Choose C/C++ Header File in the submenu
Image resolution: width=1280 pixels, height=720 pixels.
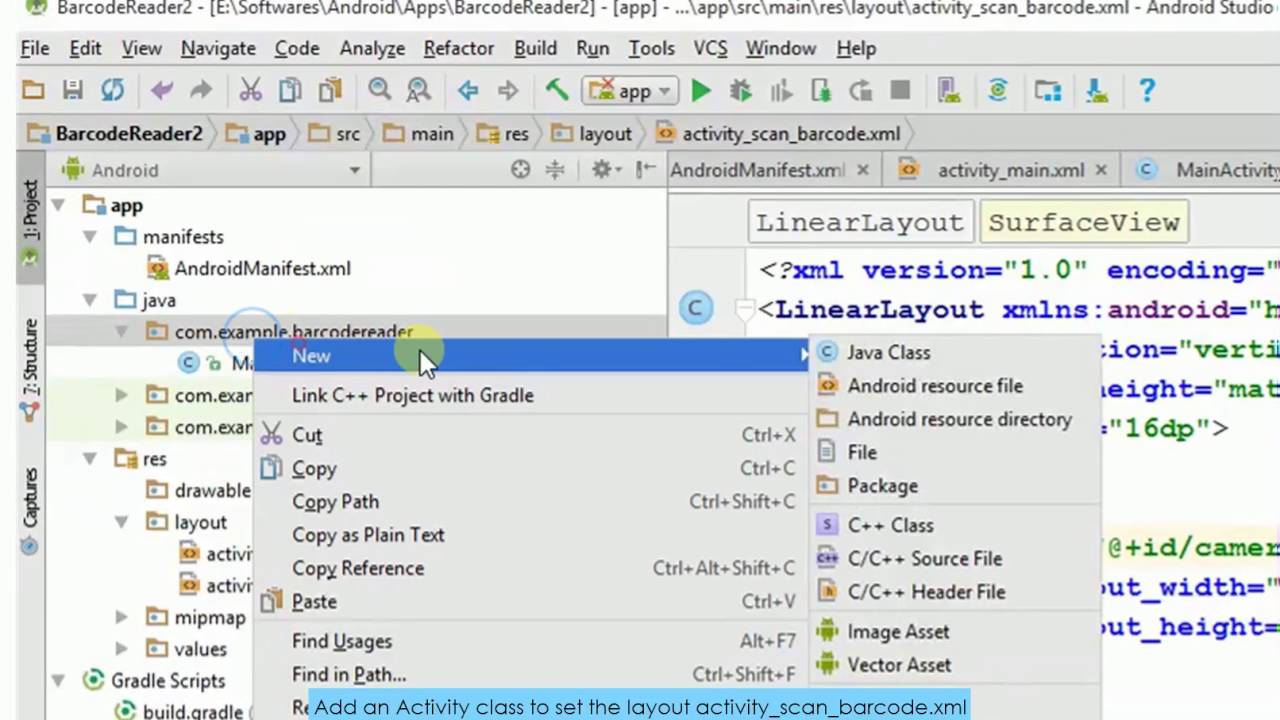955,592
